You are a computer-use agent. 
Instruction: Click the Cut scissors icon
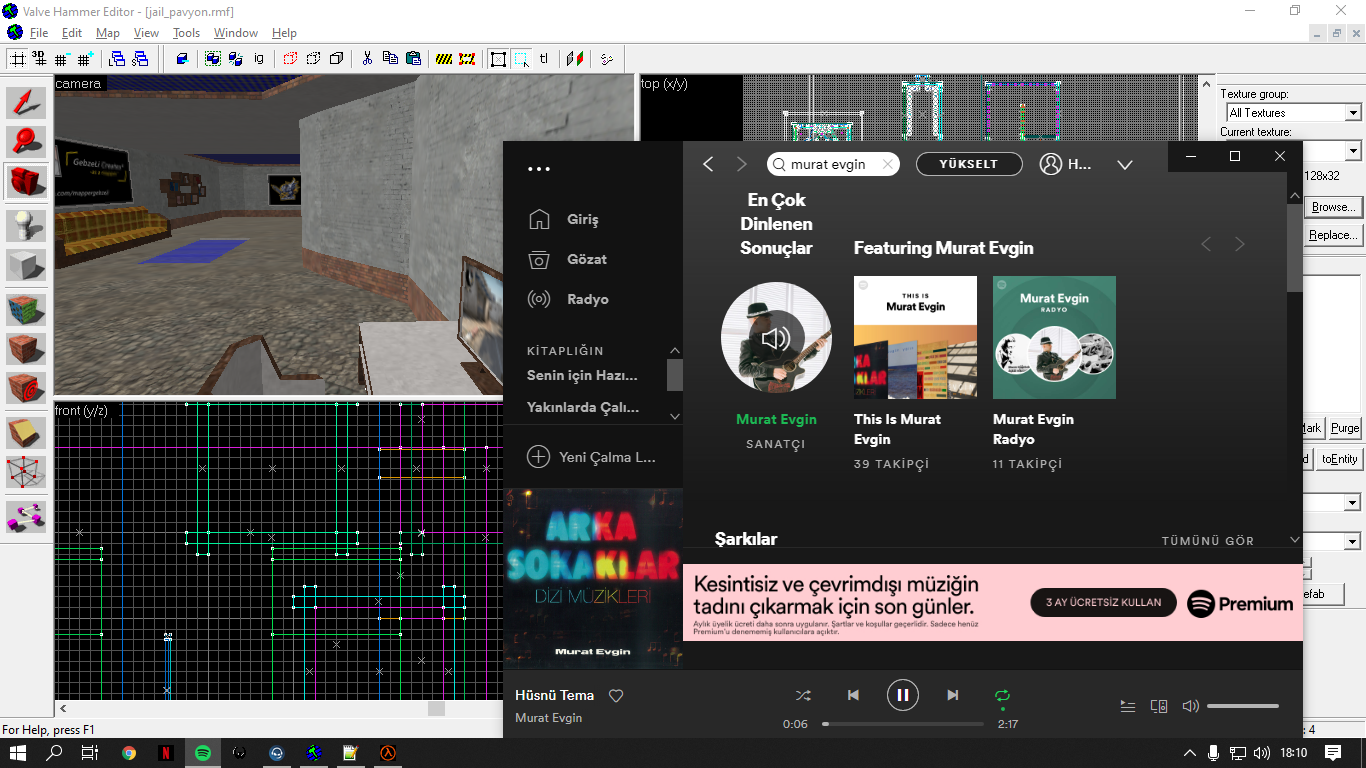367,59
